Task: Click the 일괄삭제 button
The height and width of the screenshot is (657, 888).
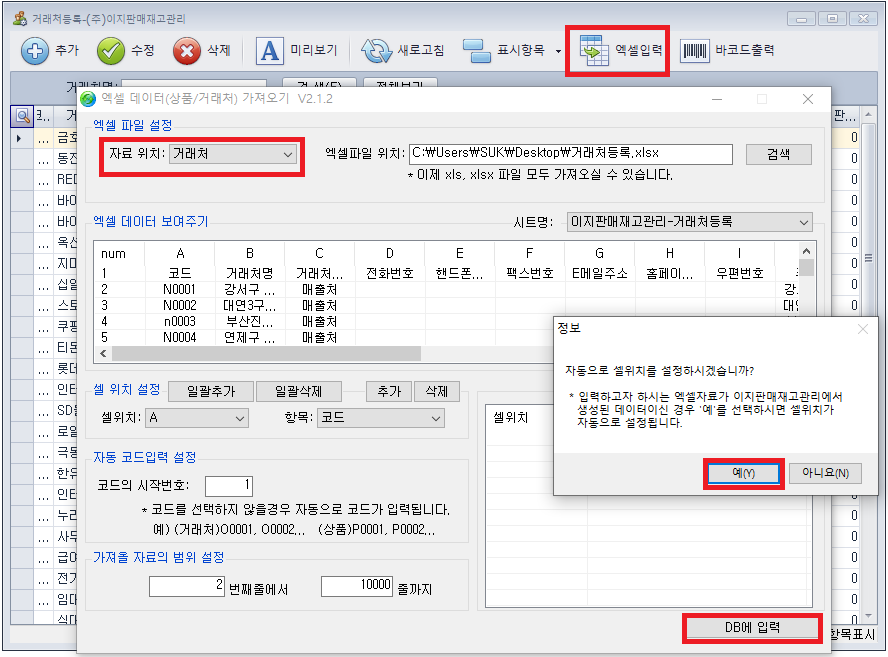Action: coord(298,391)
